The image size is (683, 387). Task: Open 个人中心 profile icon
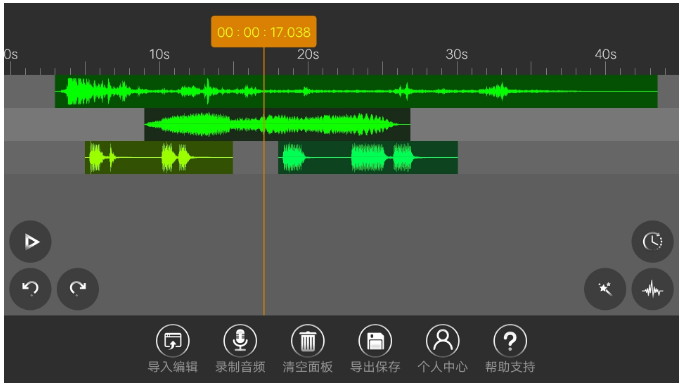click(x=443, y=341)
